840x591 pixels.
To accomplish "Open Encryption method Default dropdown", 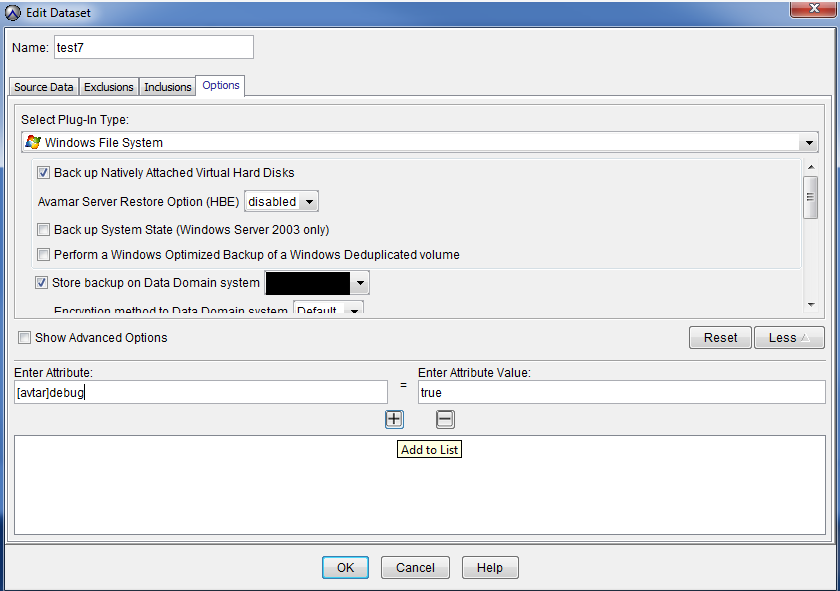I will point(328,309).
